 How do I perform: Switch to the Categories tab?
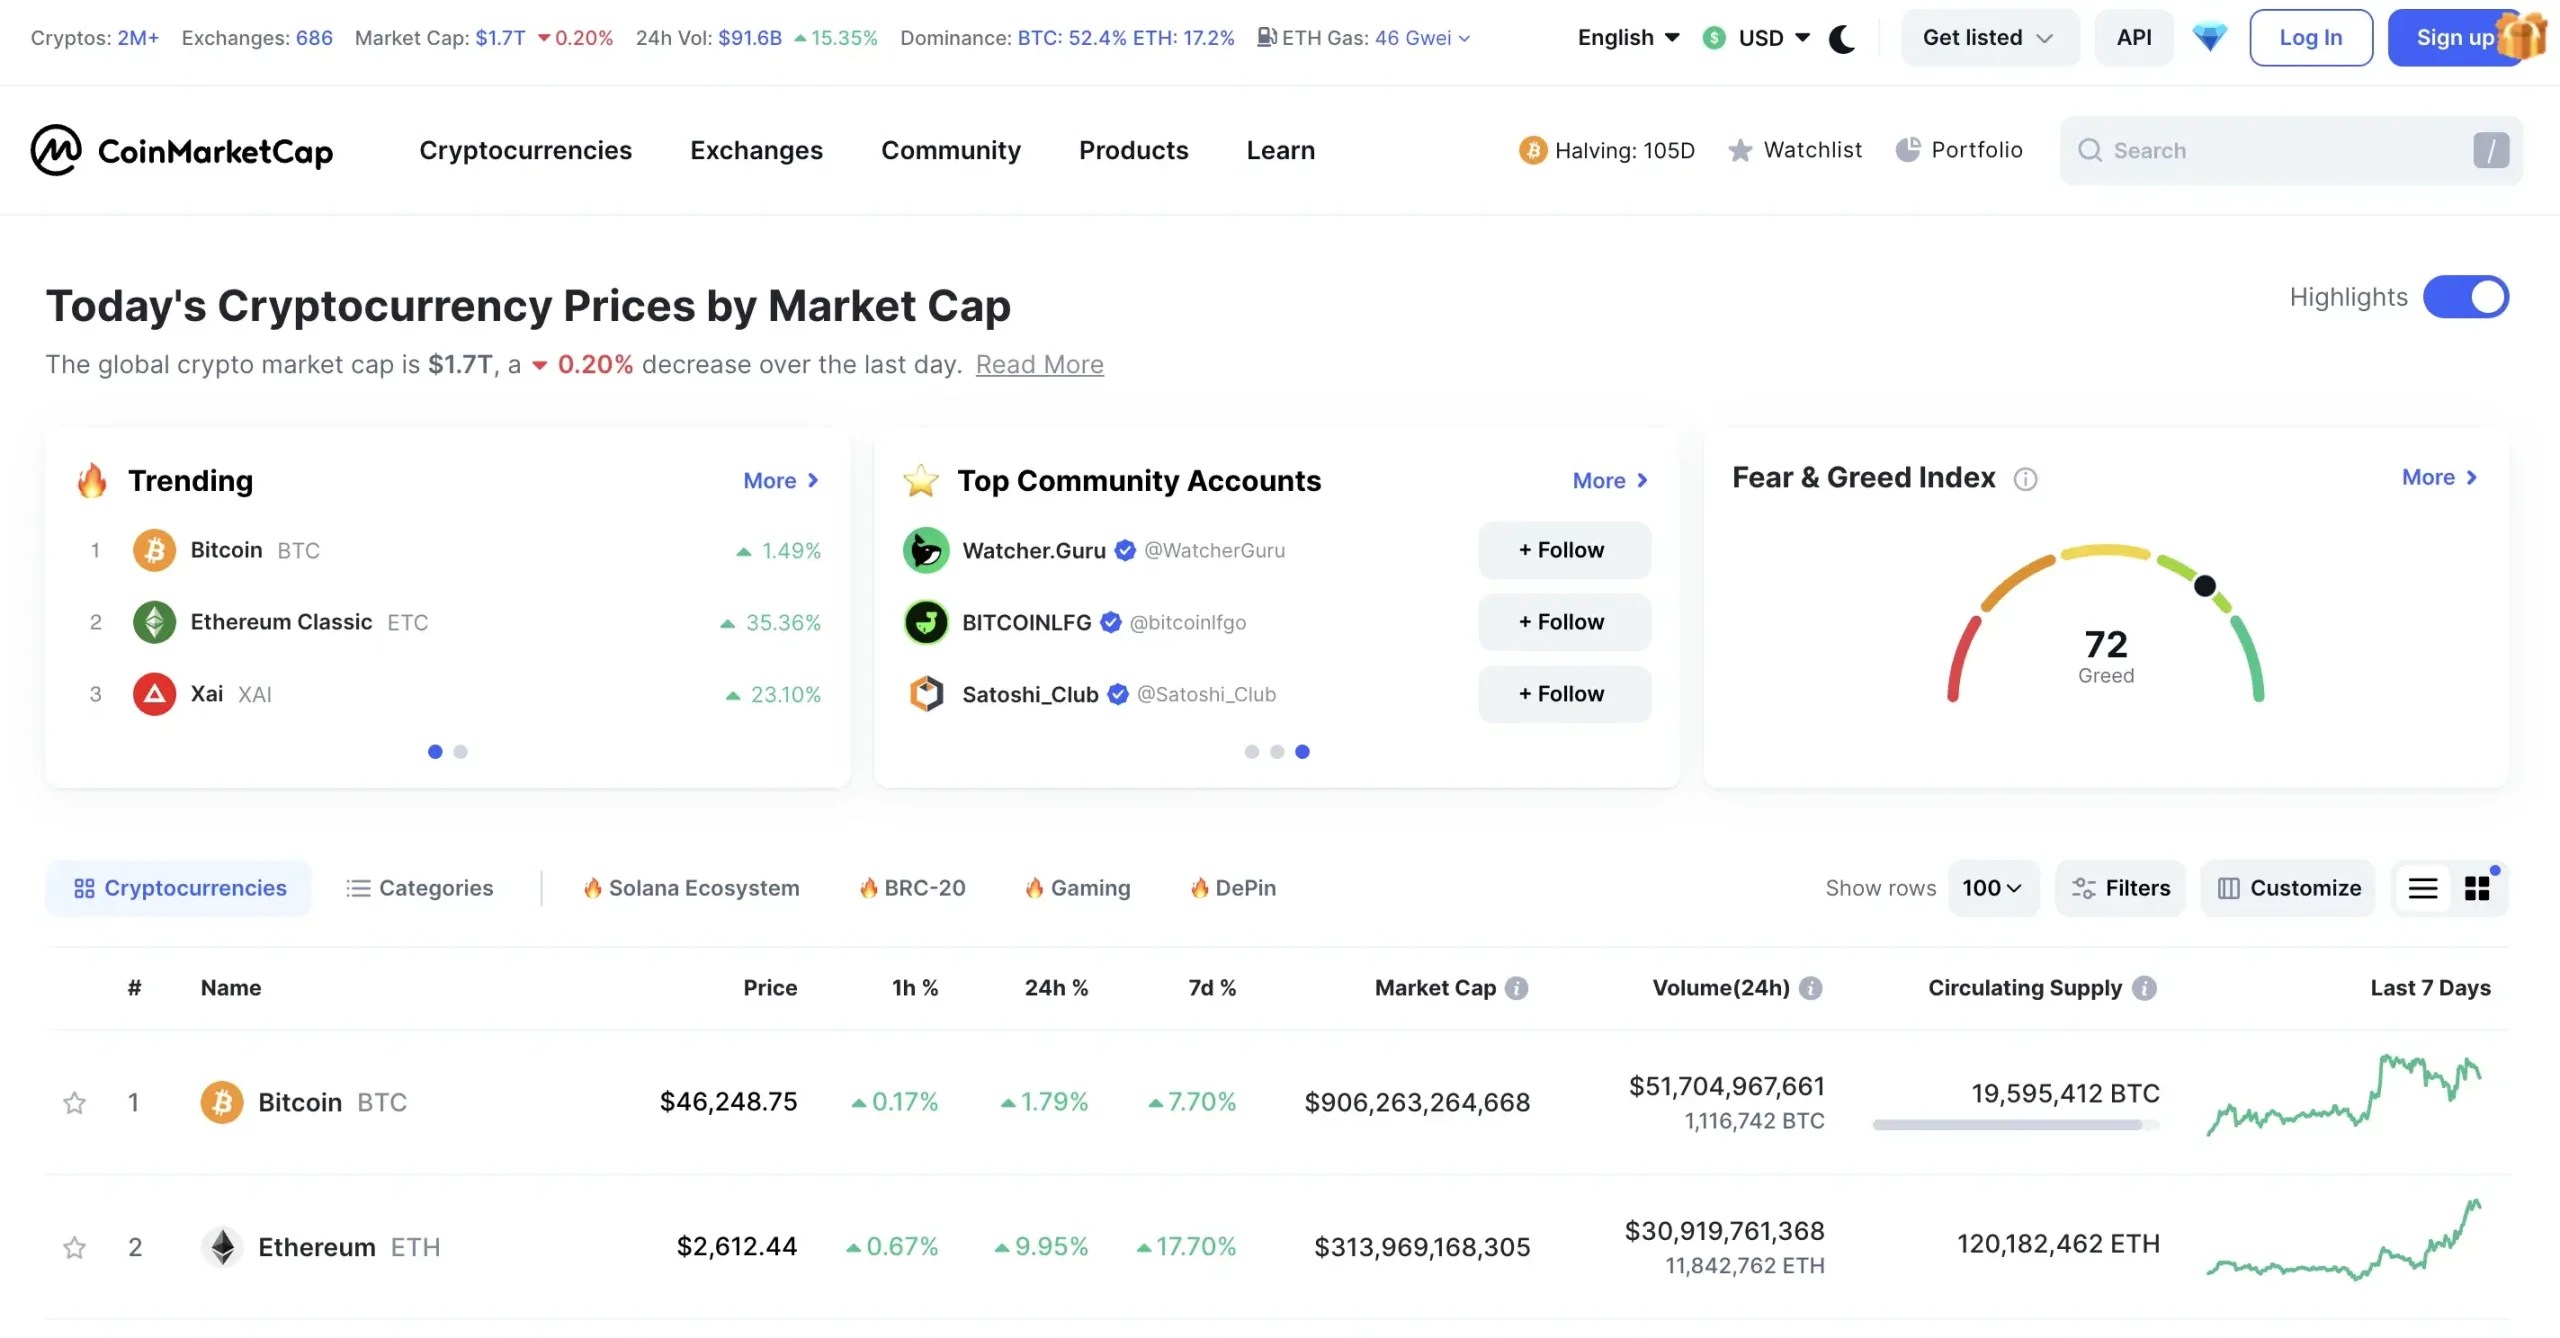421,887
